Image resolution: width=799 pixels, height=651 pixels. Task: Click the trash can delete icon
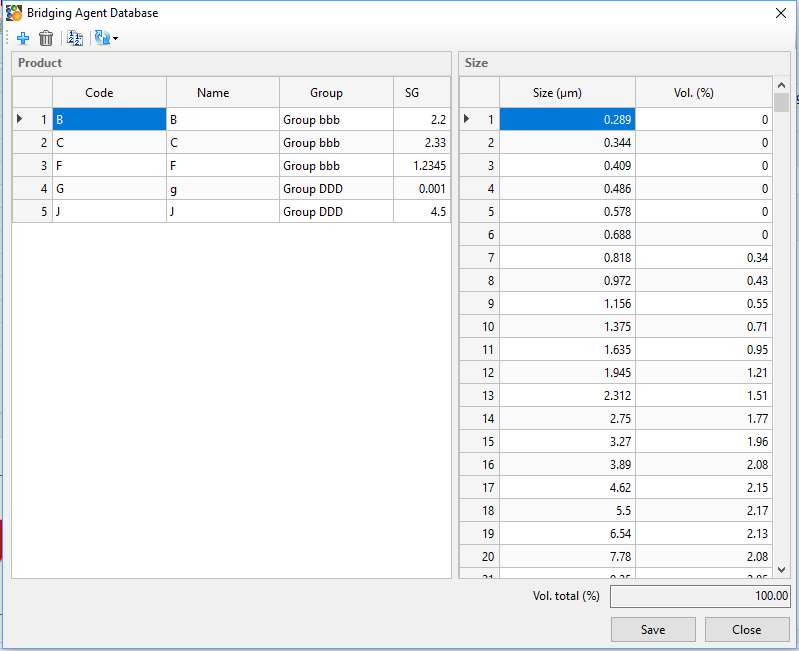point(46,38)
